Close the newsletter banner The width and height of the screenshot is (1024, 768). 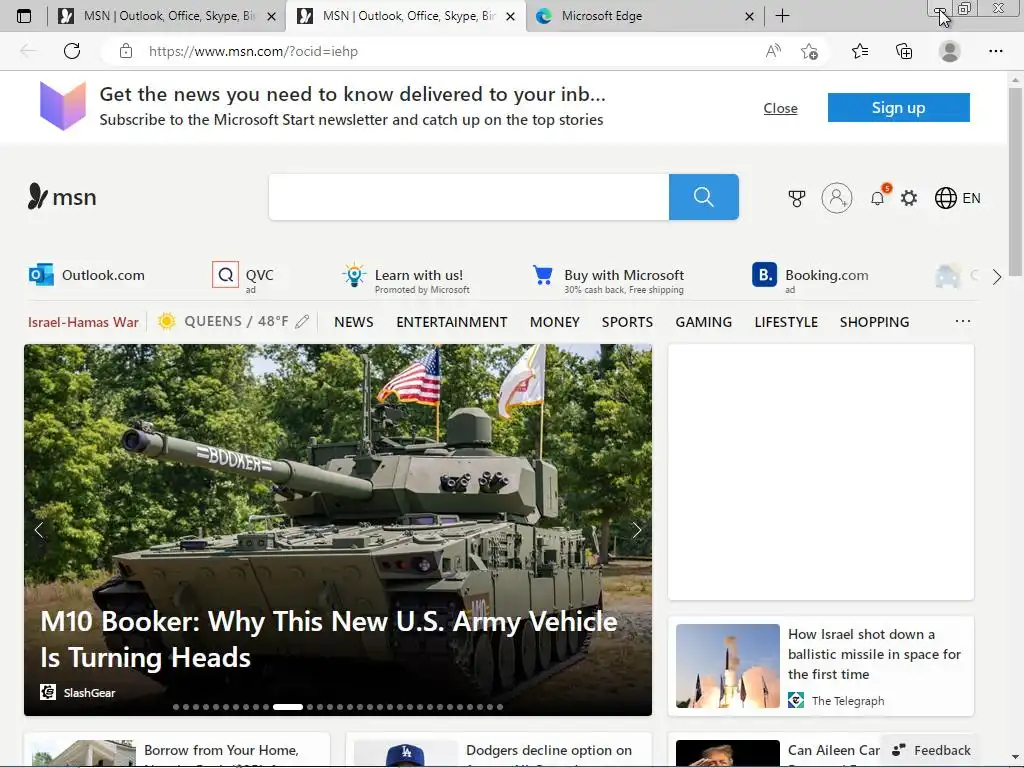coord(780,108)
